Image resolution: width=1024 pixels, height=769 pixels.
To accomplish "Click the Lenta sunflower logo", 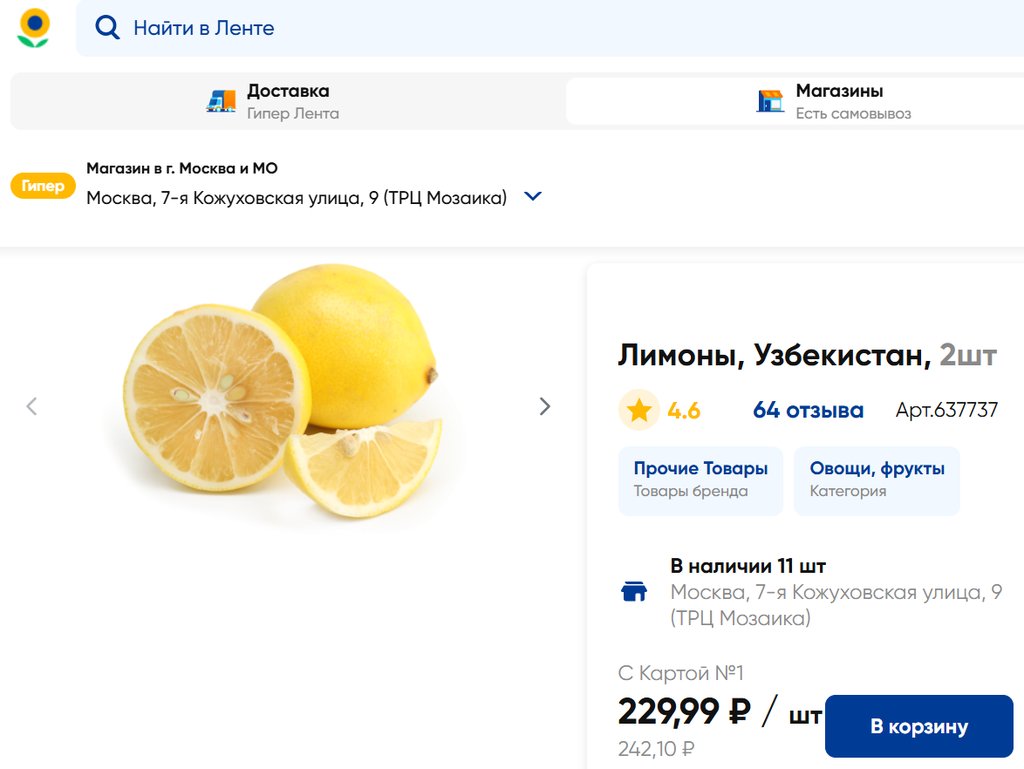I will point(33,28).
